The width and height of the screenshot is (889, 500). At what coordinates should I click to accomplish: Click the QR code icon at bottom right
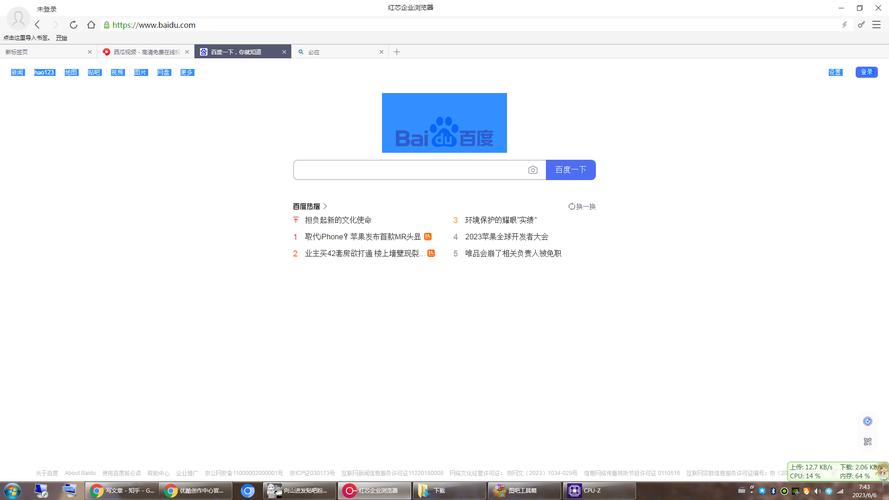pyautogui.click(x=867, y=441)
